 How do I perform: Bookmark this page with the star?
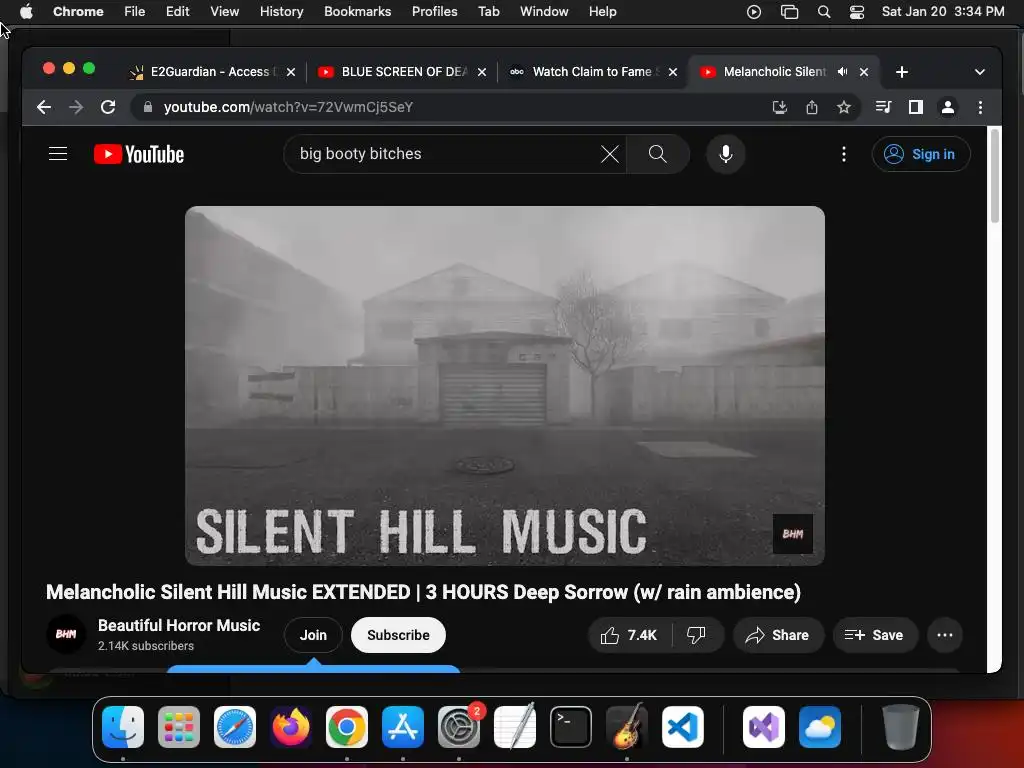click(844, 107)
